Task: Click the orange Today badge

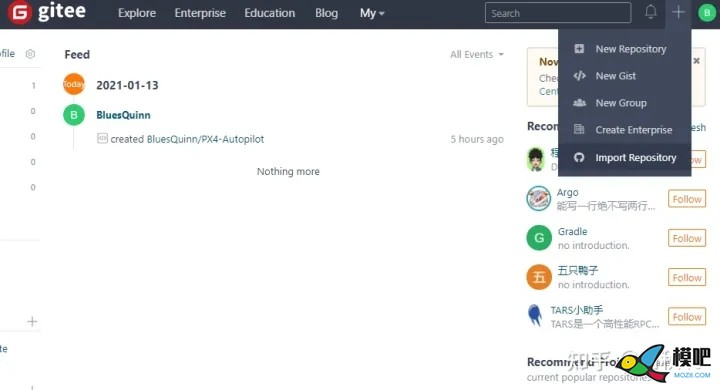Action: pyautogui.click(x=74, y=84)
